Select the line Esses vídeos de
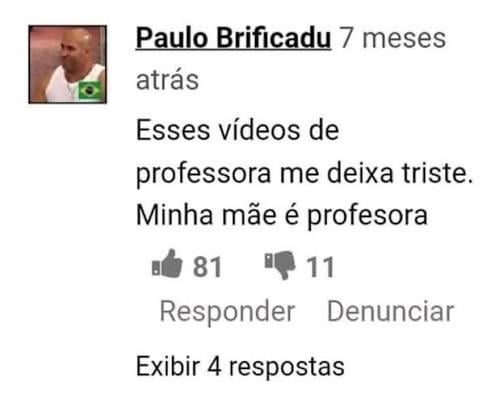The width and height of the screenshot is (491, 407). [238, 130]
